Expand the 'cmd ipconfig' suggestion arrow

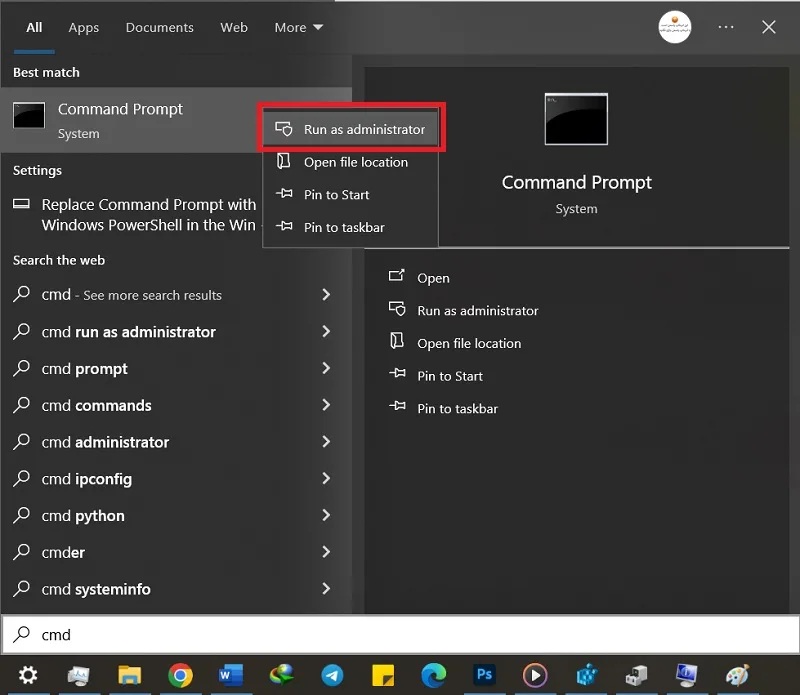tap(326, 478)
